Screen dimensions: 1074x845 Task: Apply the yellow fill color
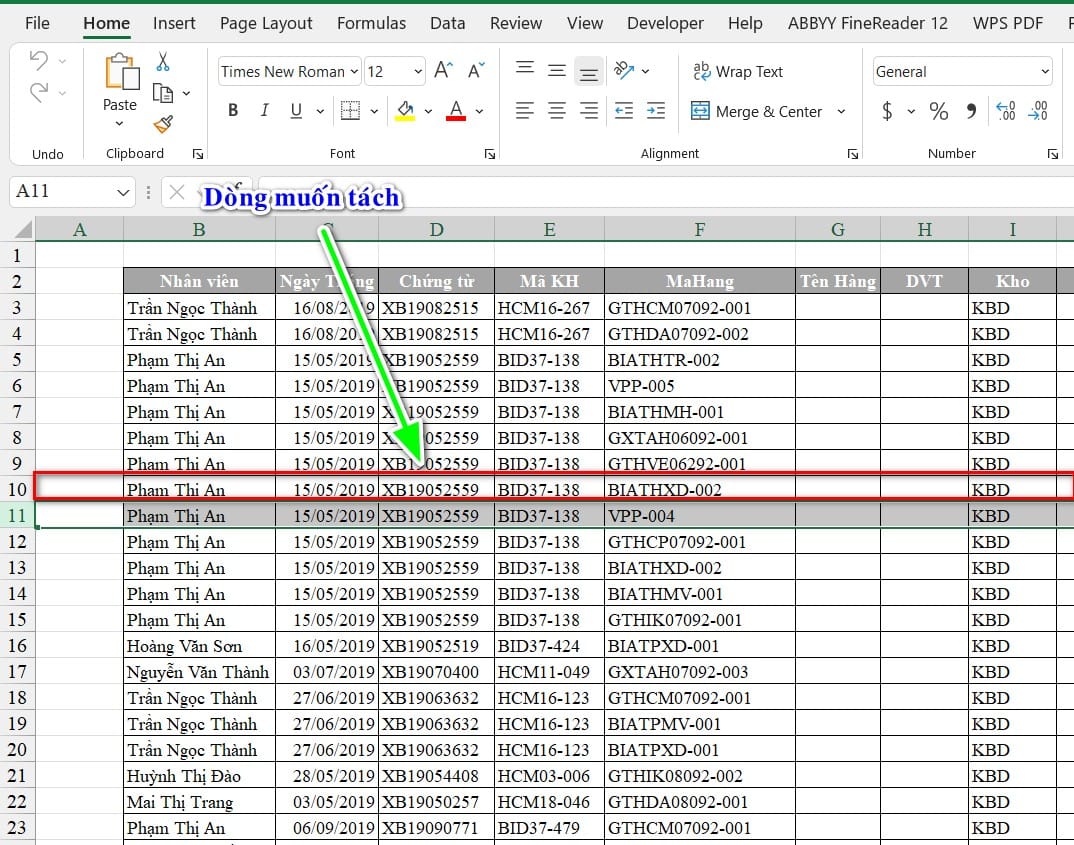(405, 111)
